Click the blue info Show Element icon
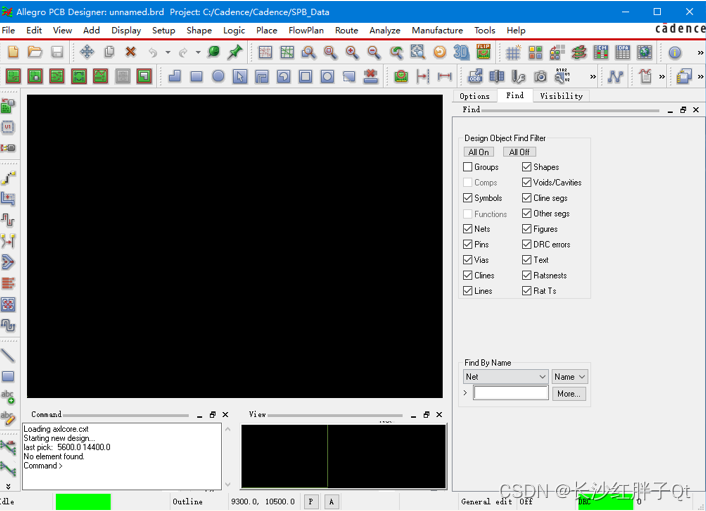 674,53
